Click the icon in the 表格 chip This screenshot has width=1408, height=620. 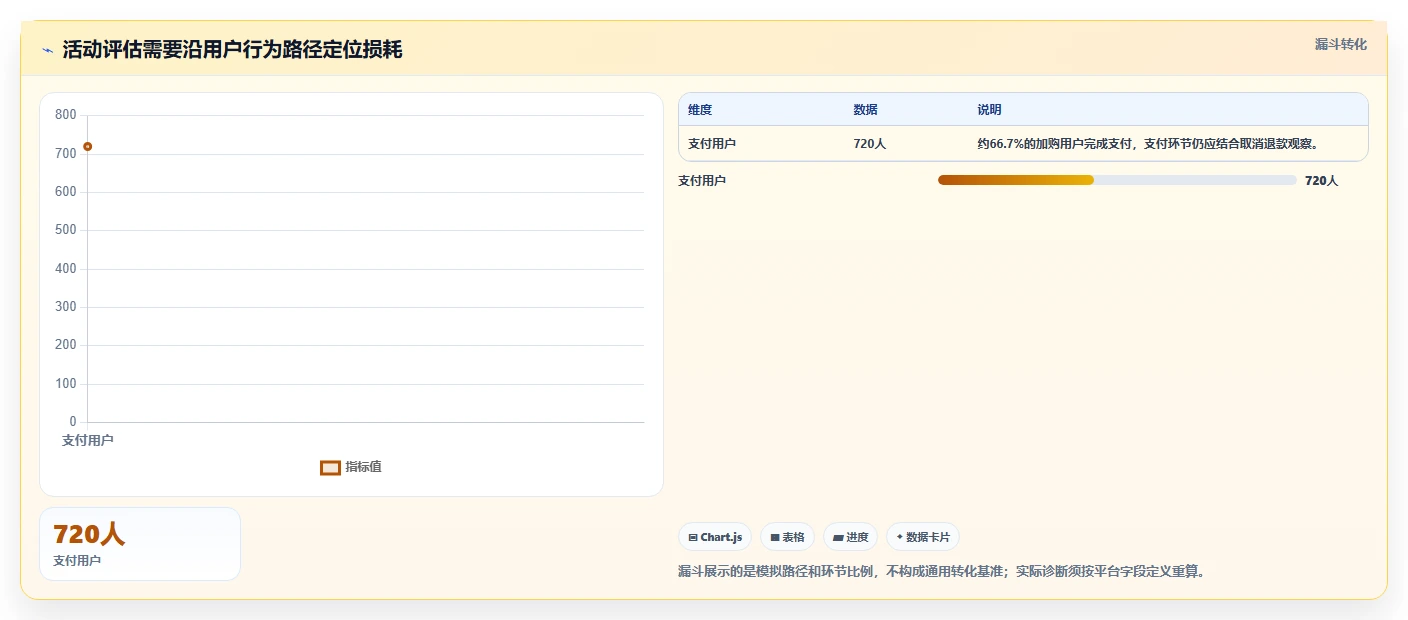point(775,538)
